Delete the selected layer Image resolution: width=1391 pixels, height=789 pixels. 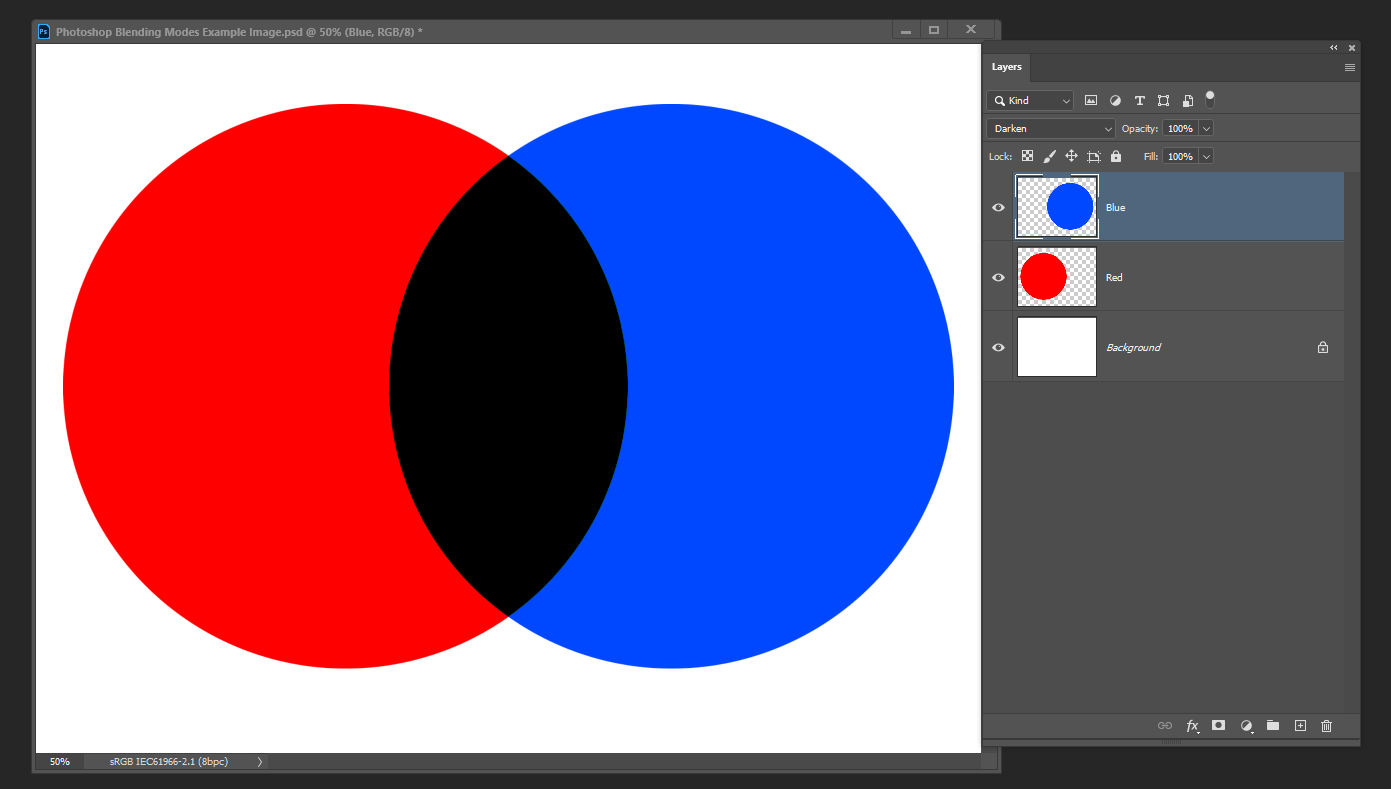(1326, 726)
